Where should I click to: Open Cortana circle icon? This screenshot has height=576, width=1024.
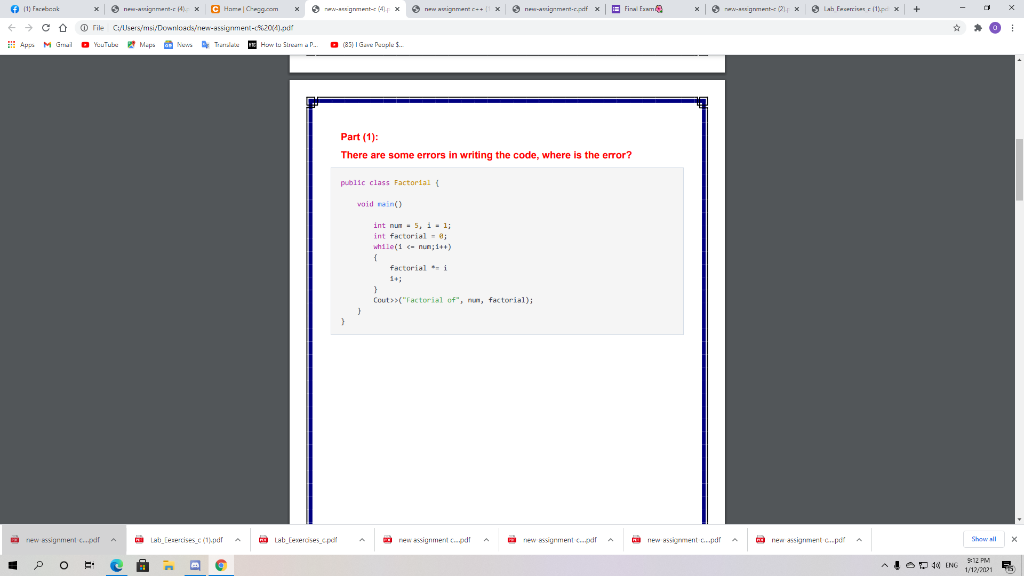click(x=63, y=566)
